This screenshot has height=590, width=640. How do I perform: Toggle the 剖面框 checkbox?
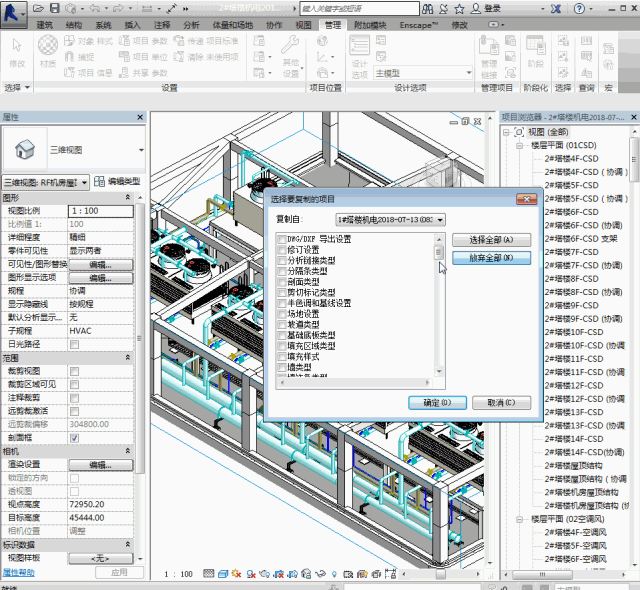[x=74, y=438]
